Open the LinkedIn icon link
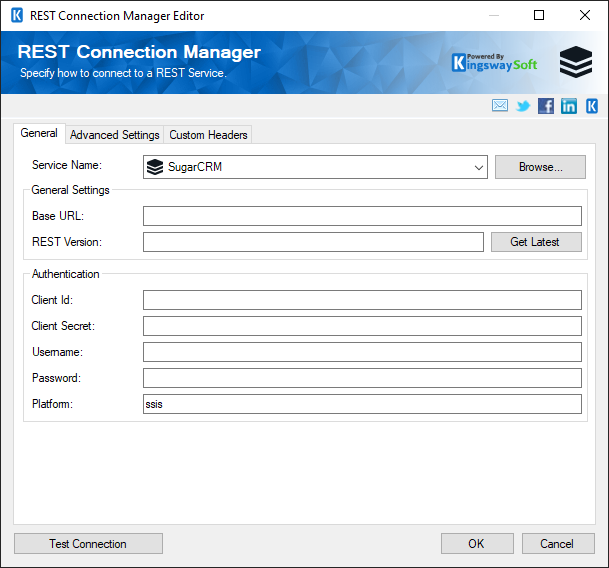Screen dimensions: 609x568 pos(569,106)
